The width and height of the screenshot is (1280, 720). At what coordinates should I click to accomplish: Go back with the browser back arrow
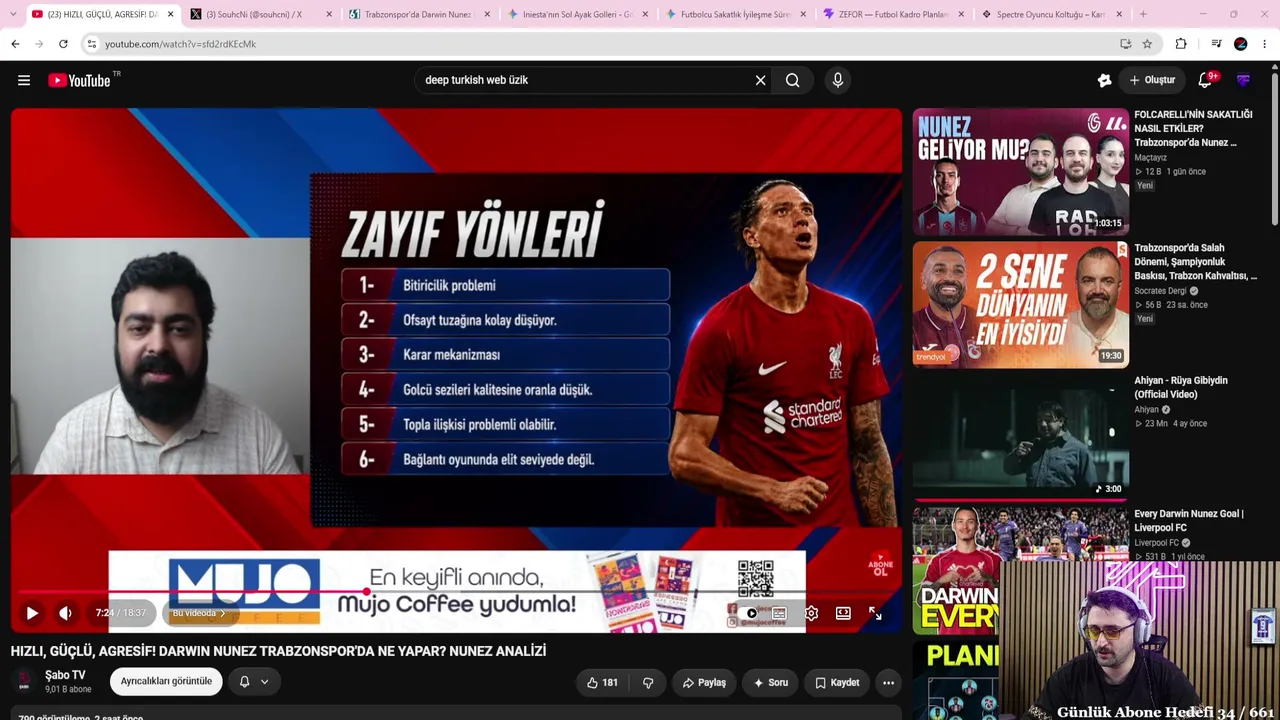15,44
